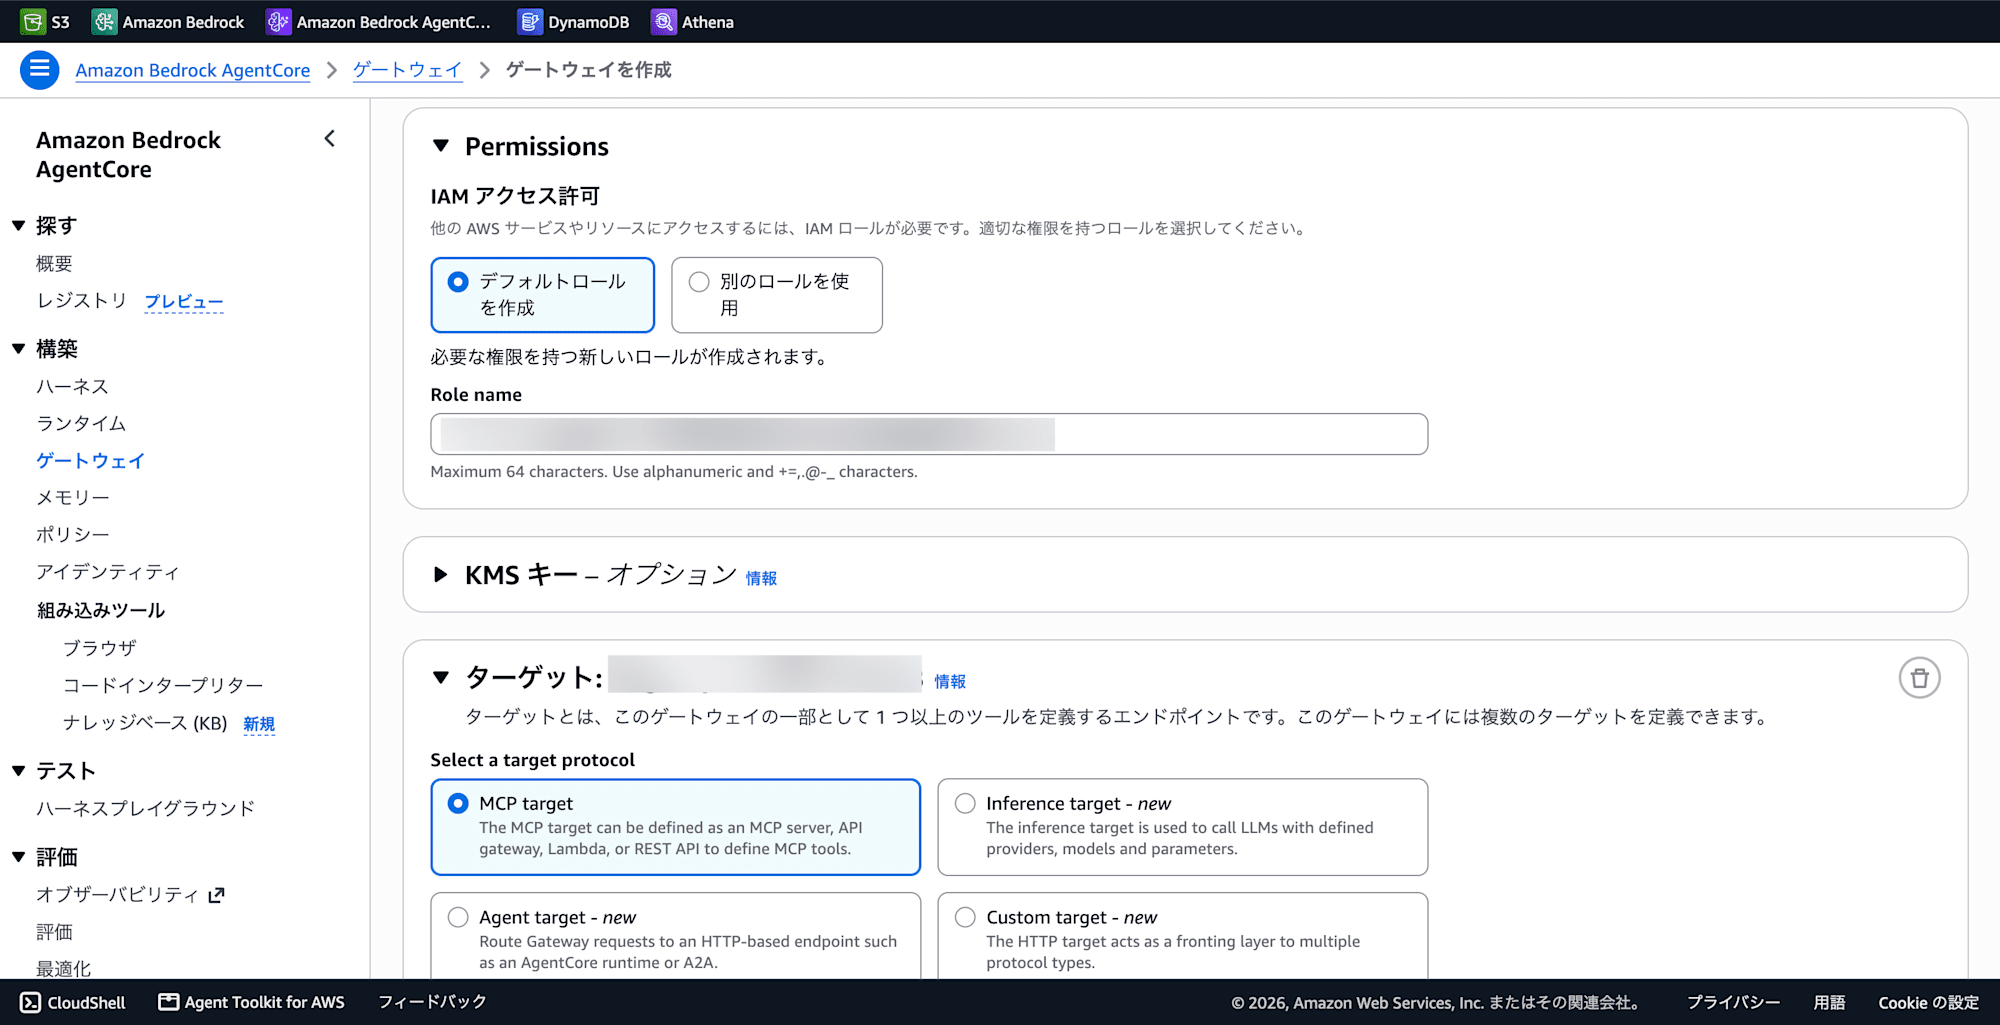The image size is (2000, 1025).
Task: Open プライバシー link in the footer
Action: 1734,1002
